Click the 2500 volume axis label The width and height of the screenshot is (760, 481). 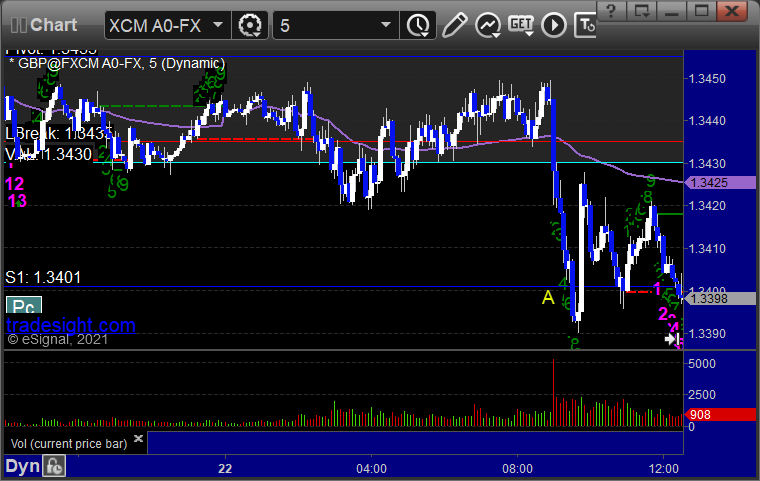(x=701, y=395)
